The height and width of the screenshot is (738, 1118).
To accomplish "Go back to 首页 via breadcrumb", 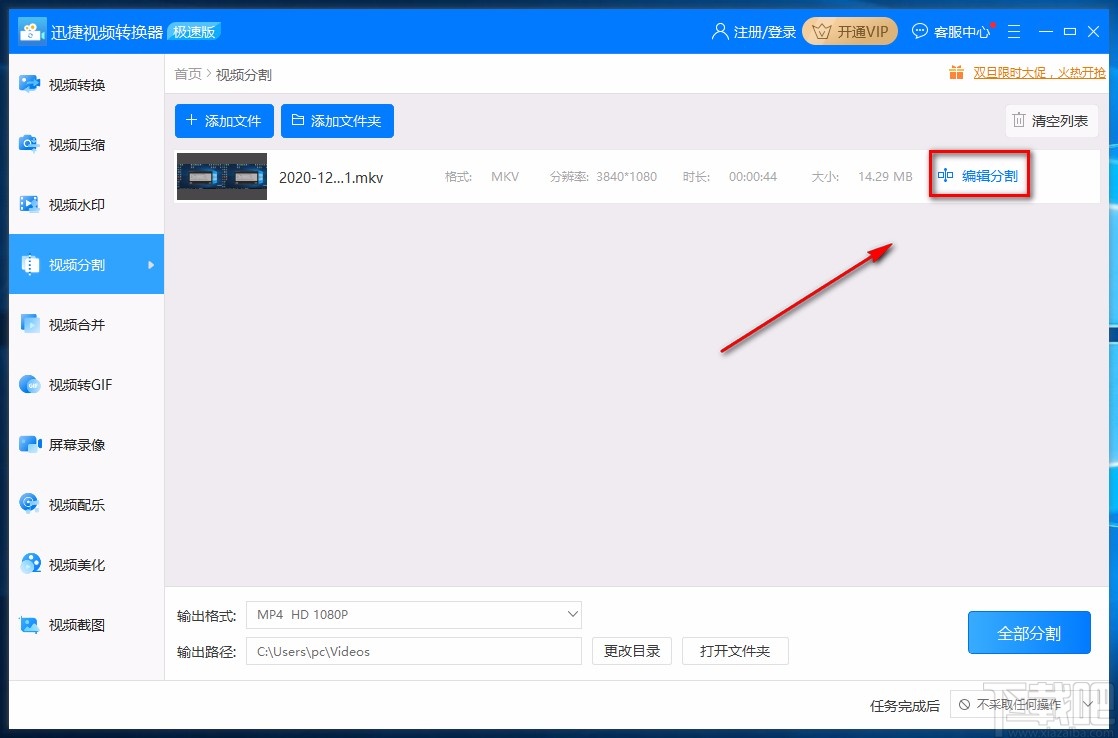I will pyautogui.click(x=187, y=73).
